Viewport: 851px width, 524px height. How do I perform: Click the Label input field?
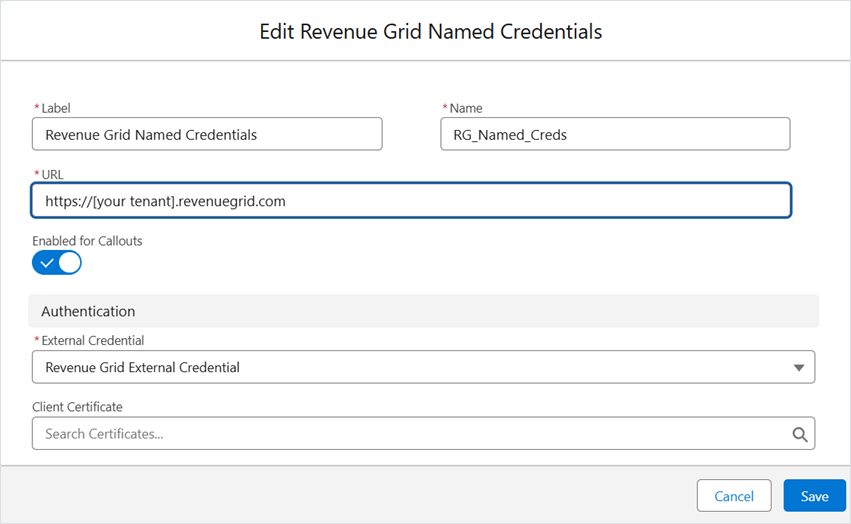pyautogui.click(x=207, y=134)
